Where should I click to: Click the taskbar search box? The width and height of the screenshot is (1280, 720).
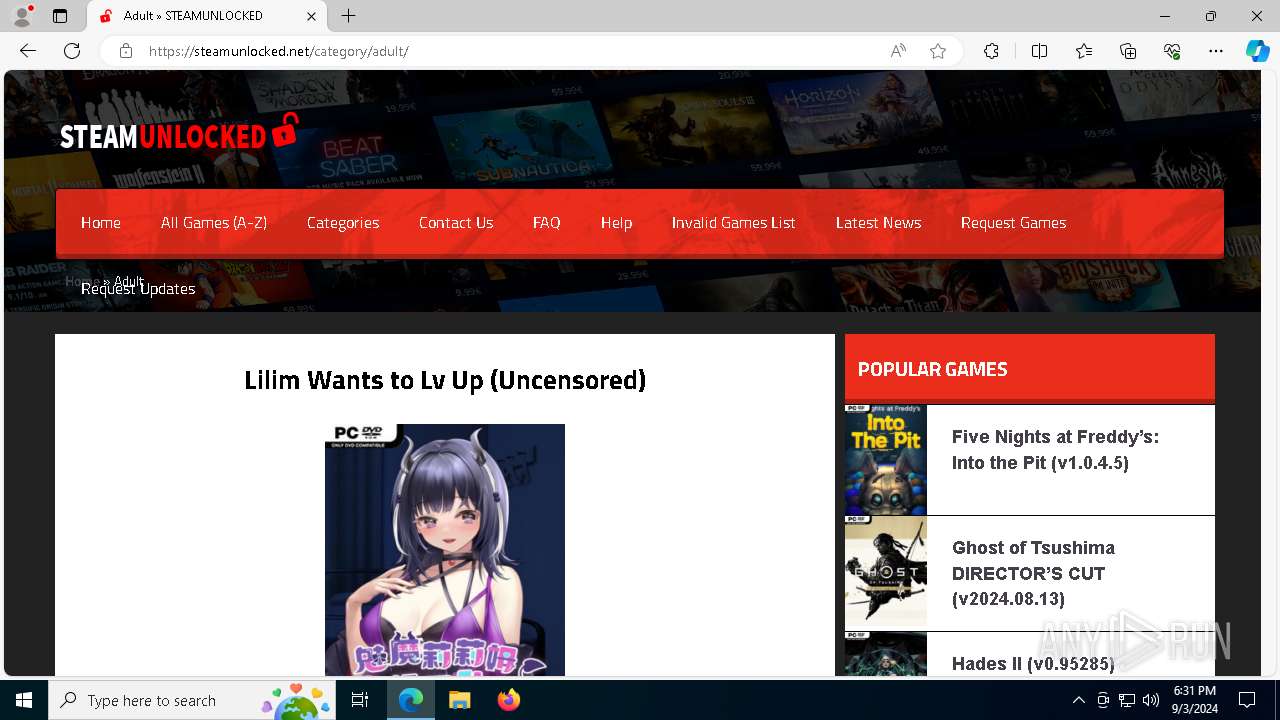click(194, 700)
